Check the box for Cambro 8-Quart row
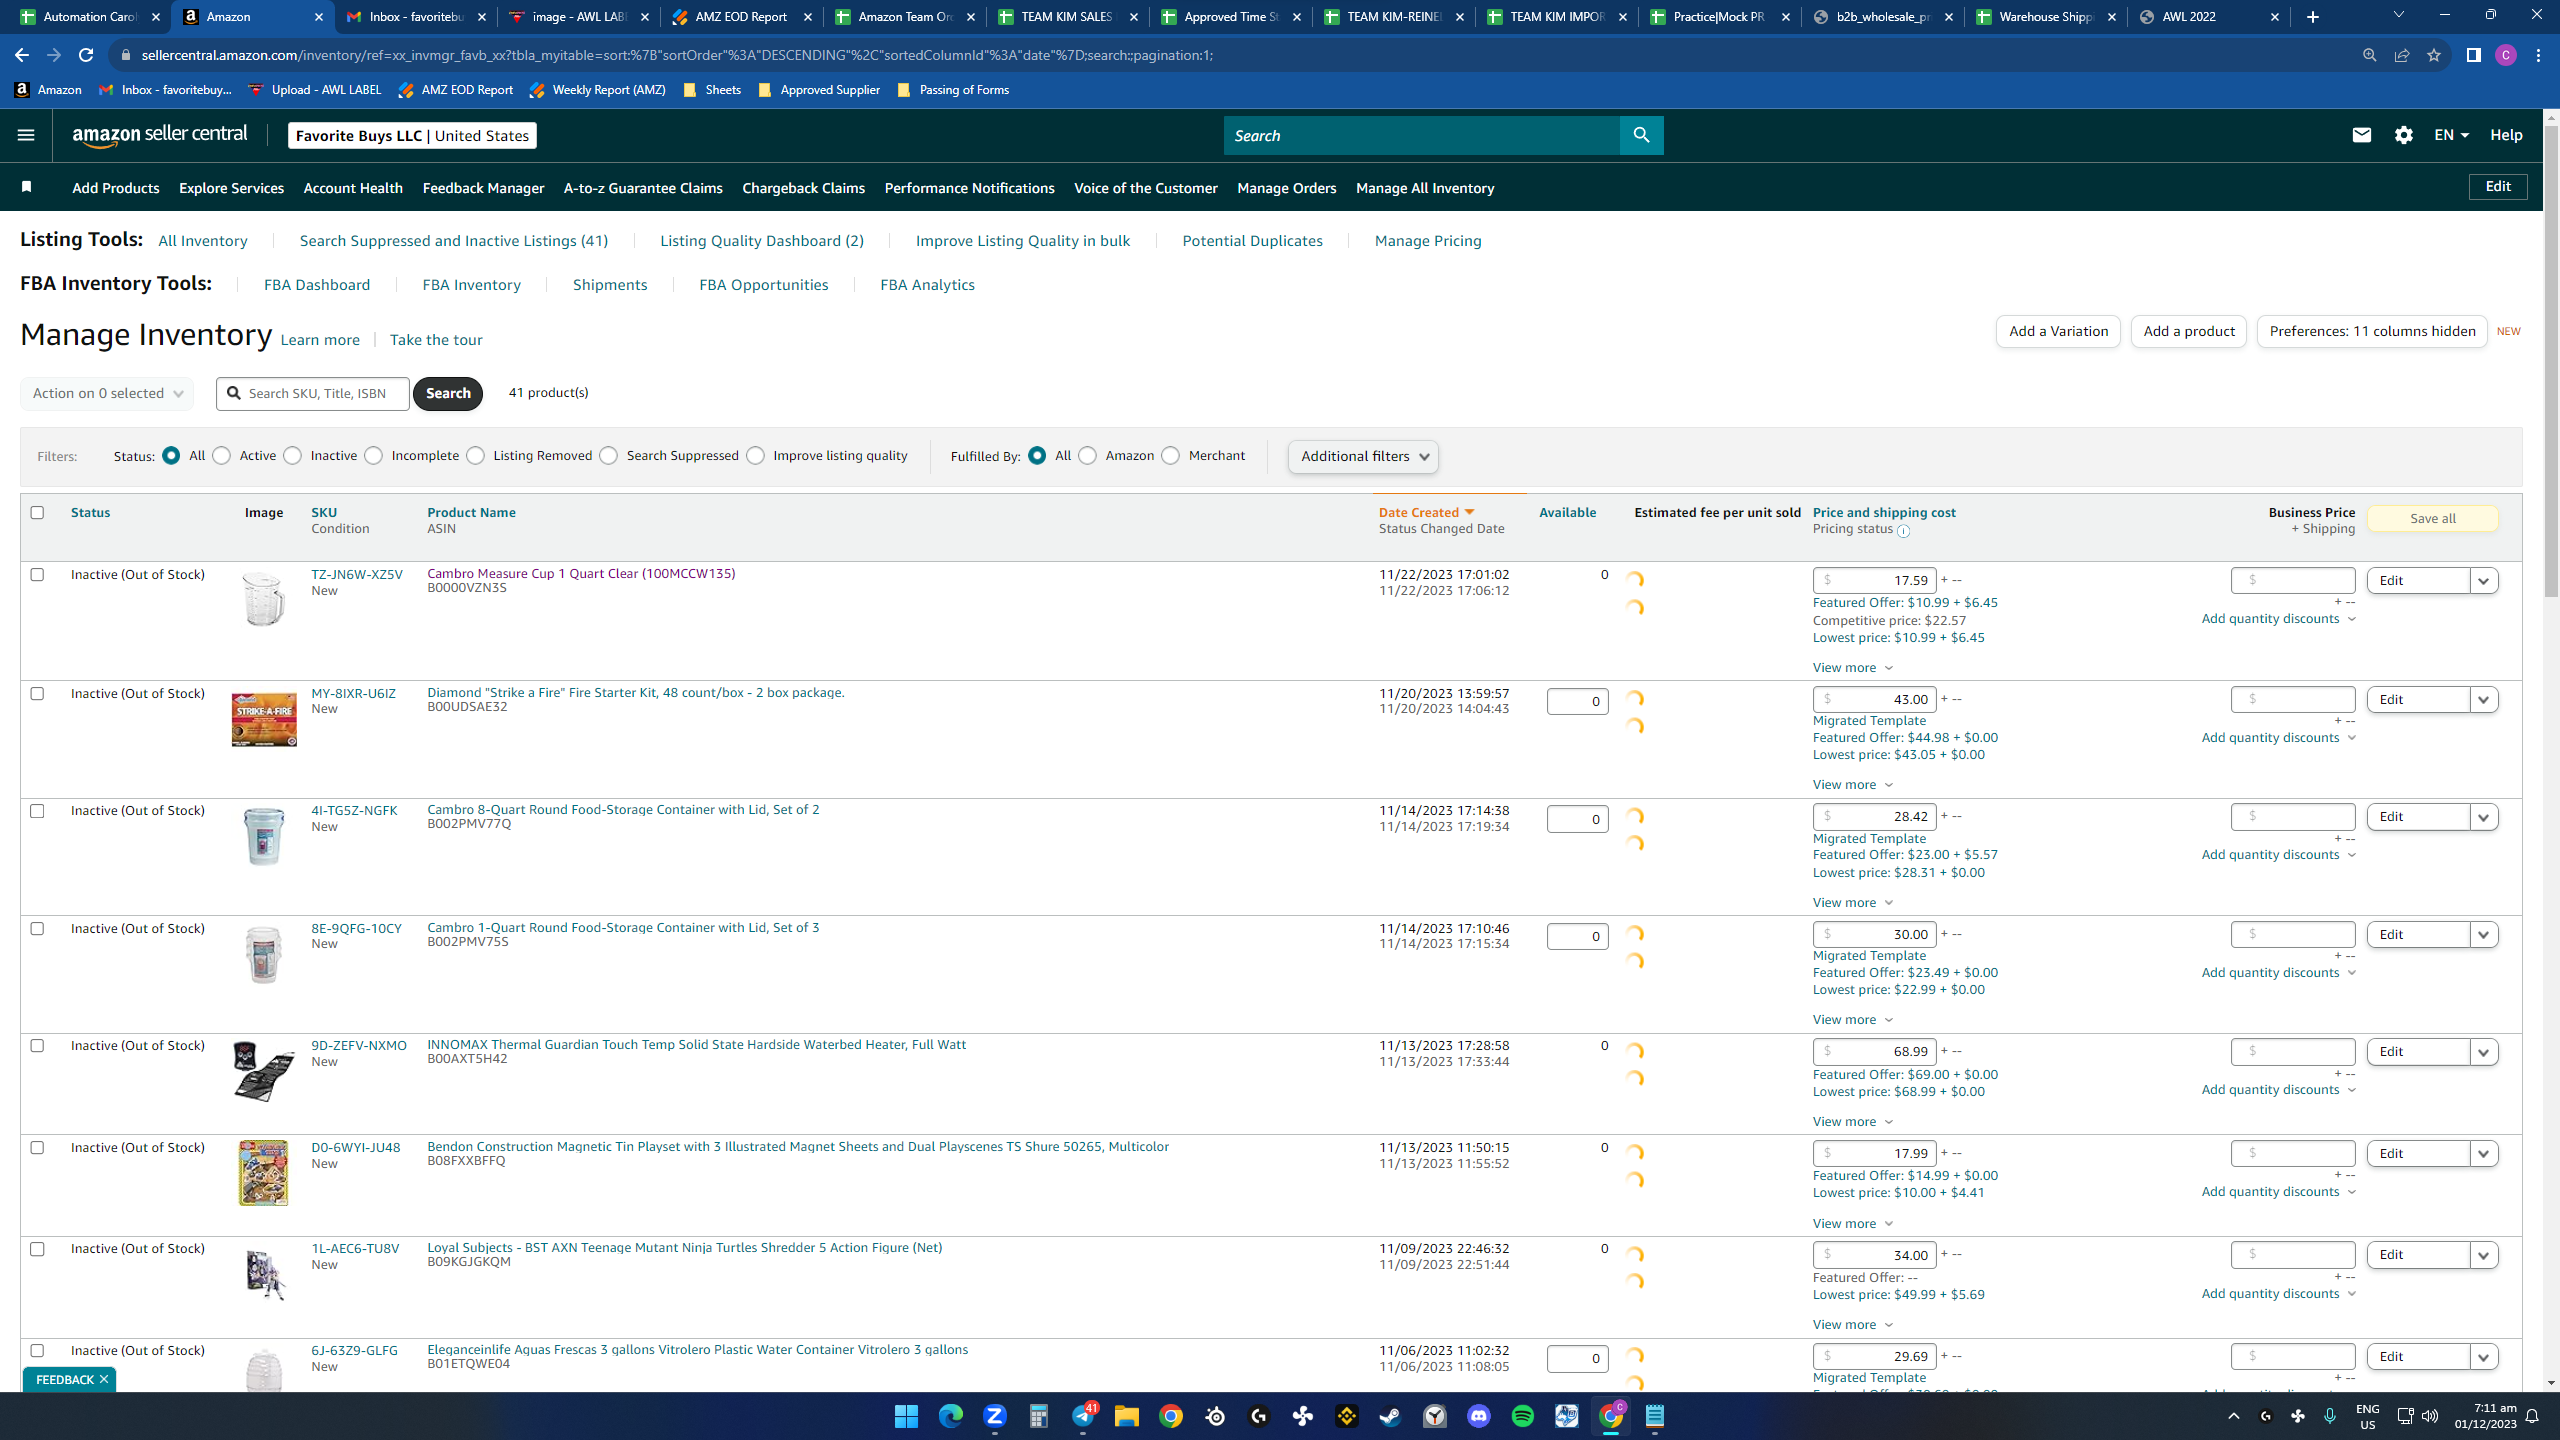This screenshot has height=1440, width=2560. tap(37, 810)
